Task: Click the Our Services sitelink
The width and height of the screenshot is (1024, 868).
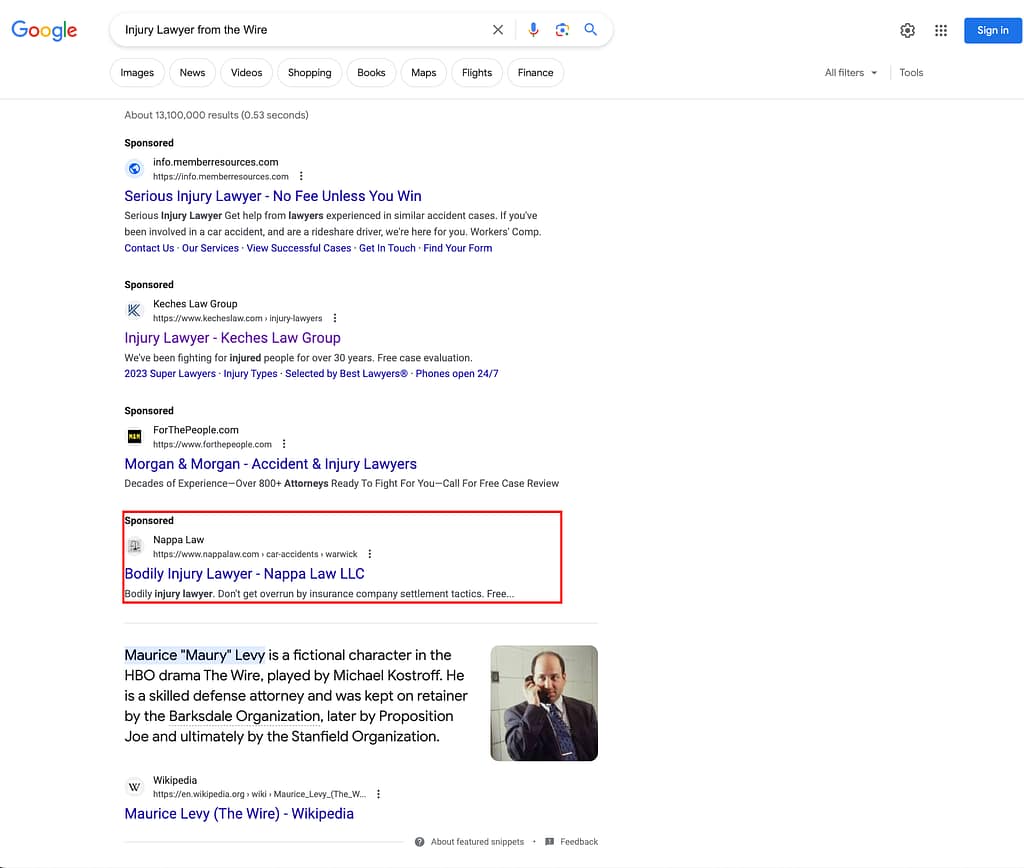Action: (x=210, y=248)
